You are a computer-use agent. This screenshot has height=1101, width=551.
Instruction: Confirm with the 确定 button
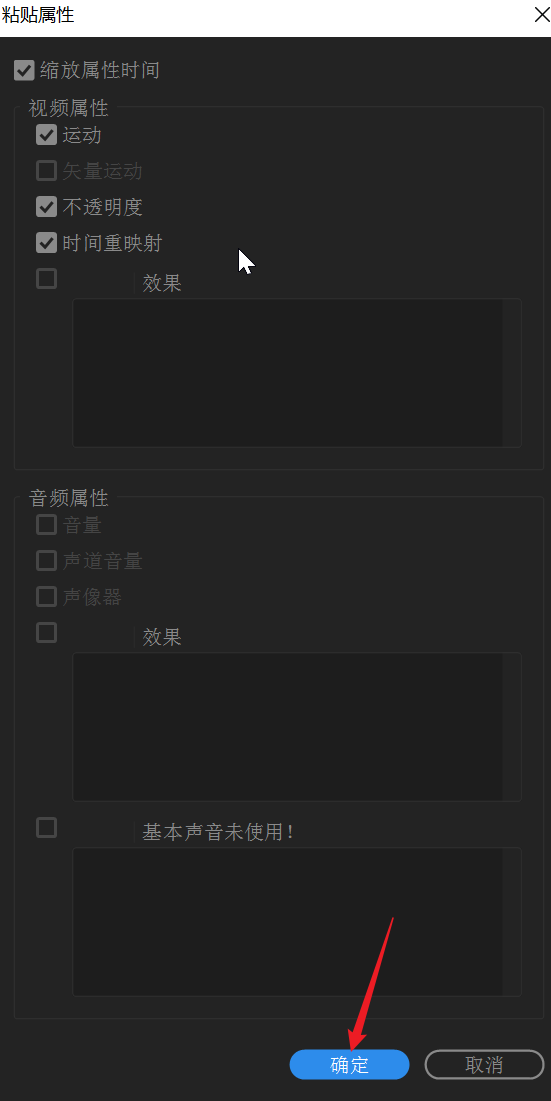tap(350, 1064)
